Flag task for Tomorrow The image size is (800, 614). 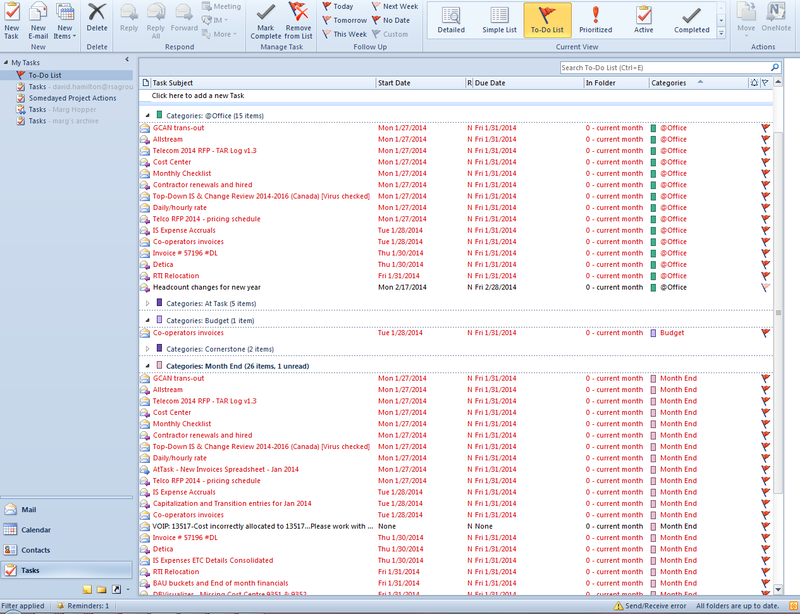click(344, 20)
